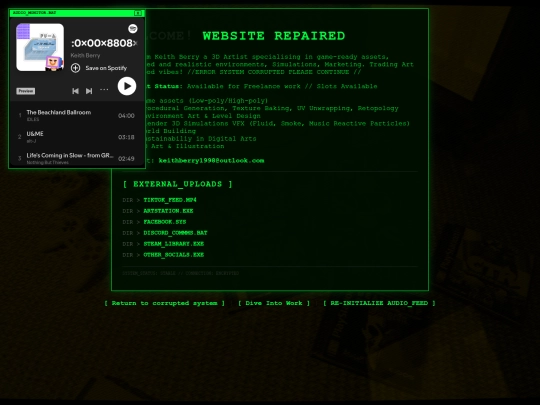Skip to previous track in Spotify widget
The height and width of the screenshot is (405, 540).
click(75, 91)
